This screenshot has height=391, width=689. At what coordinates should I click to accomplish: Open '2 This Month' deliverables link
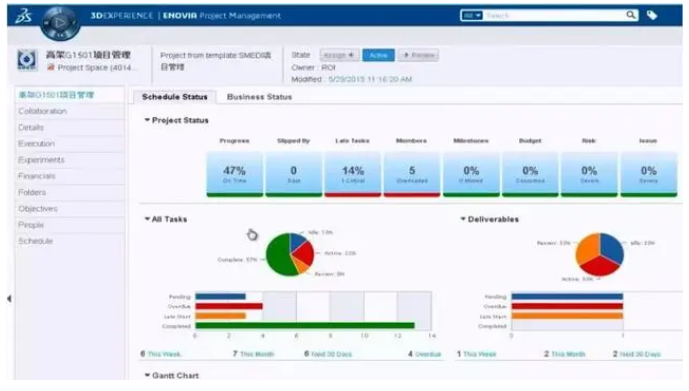[x=565, y=354]
